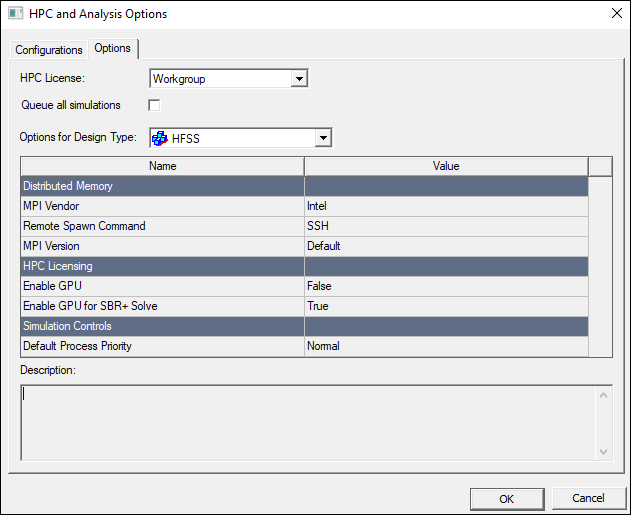
Task: Select the Simulation Controls section header
Action: 163,326
